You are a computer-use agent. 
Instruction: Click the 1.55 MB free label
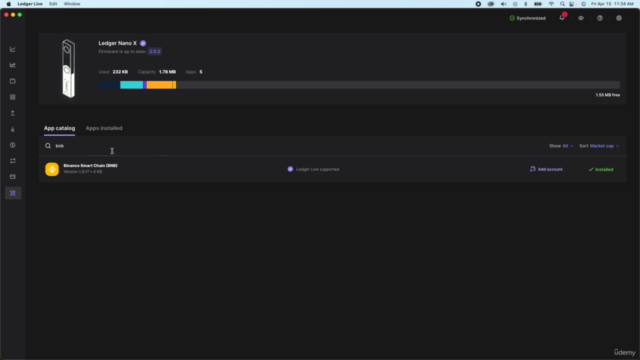(607, 95)
